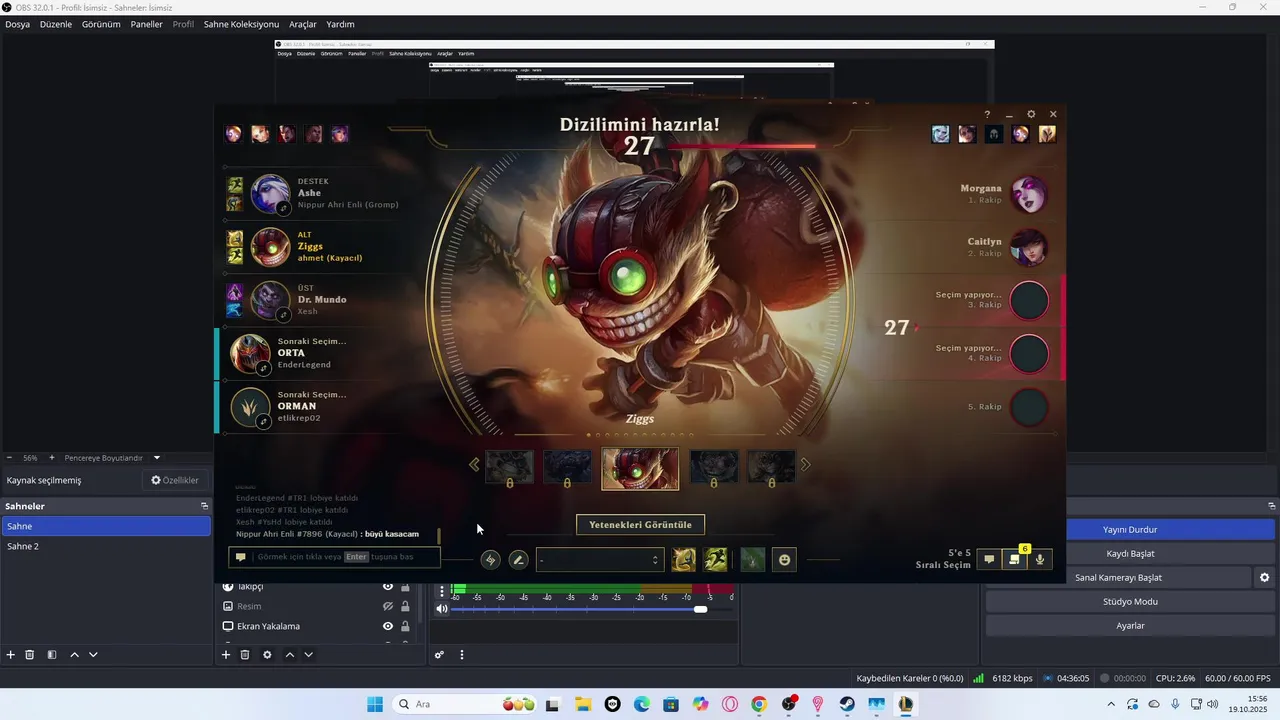
Task: Open the Araçlar menu
Action: pos(303,24)
